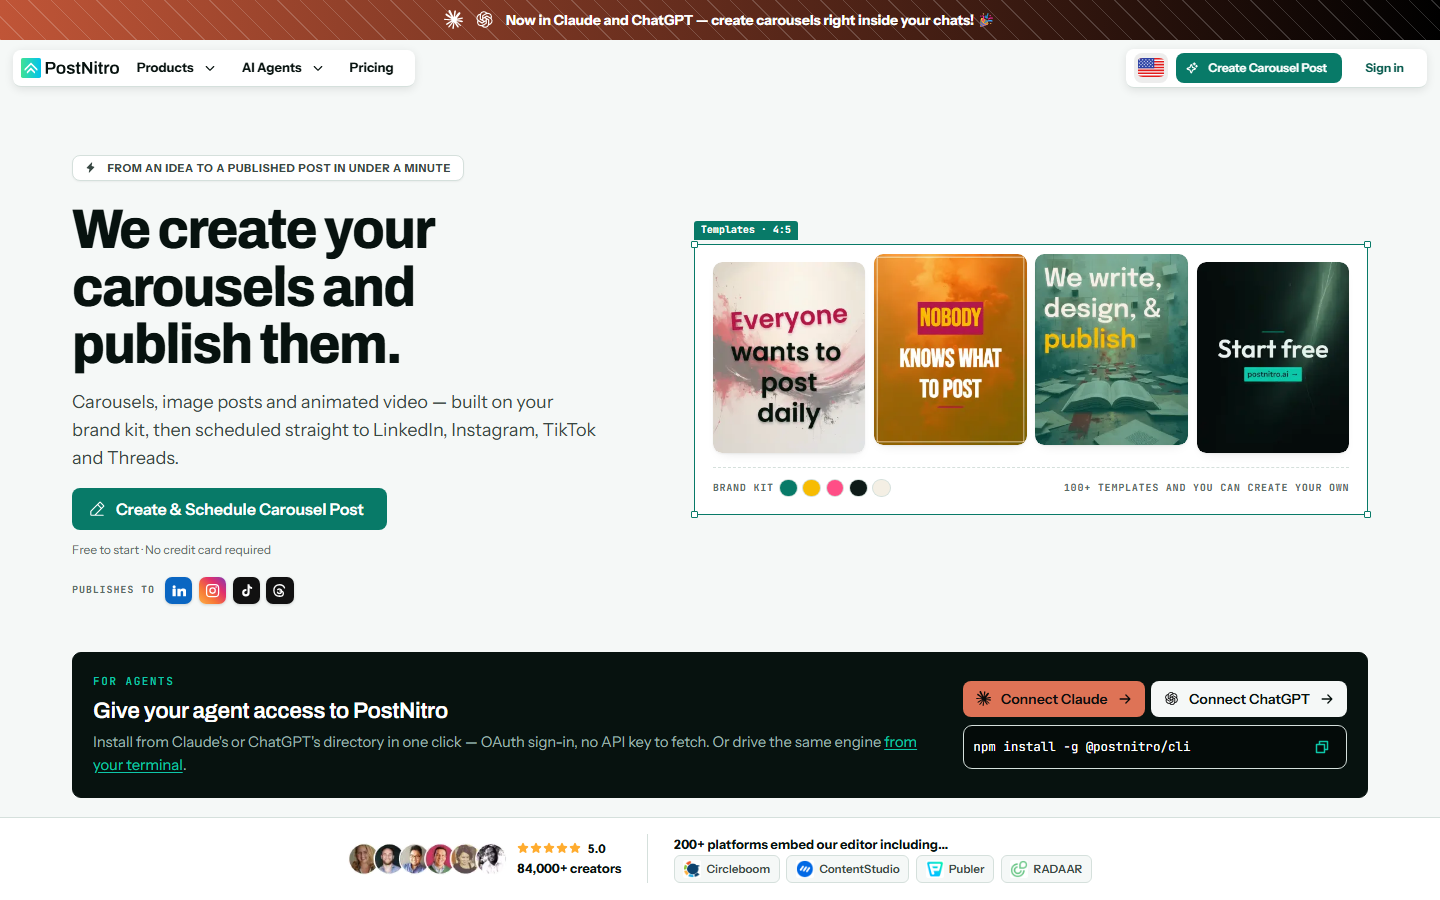Screen dimensions: 1440x900
Task: Click Create & Schedule Carousel Post button
Action: pyautogui.click(x=229, y=509)
